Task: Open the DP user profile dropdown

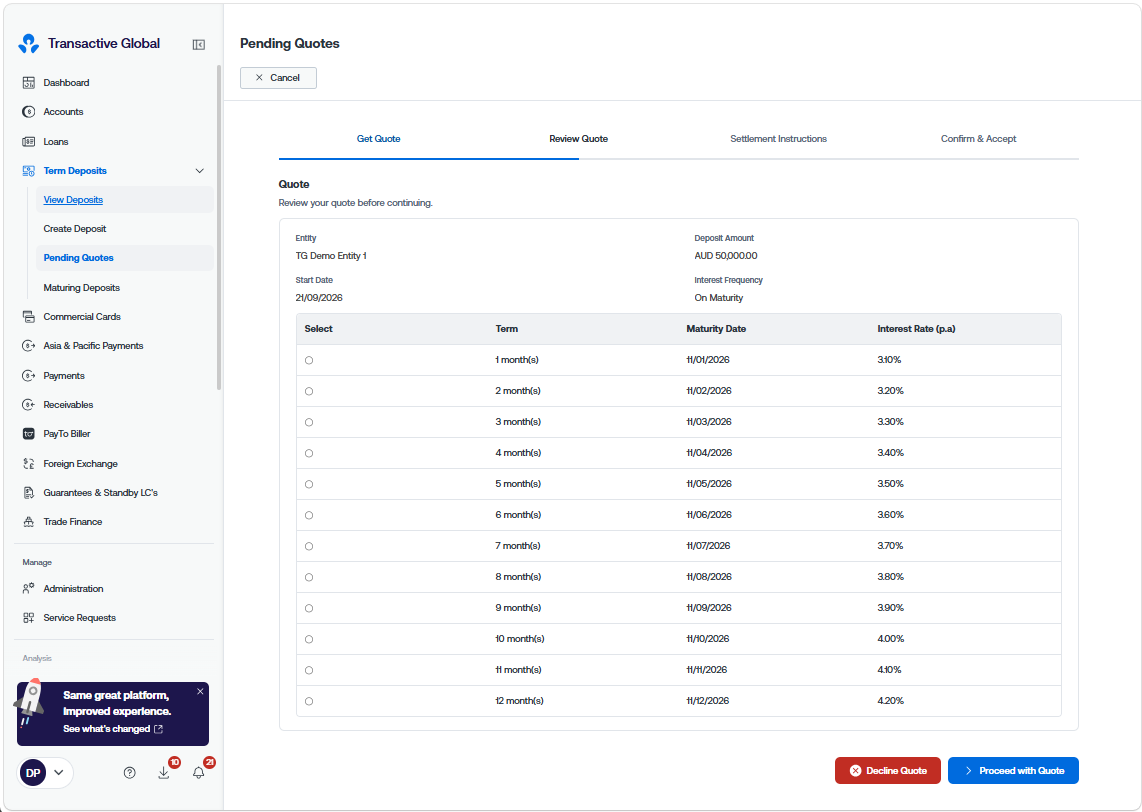Action: click(45, 773)
